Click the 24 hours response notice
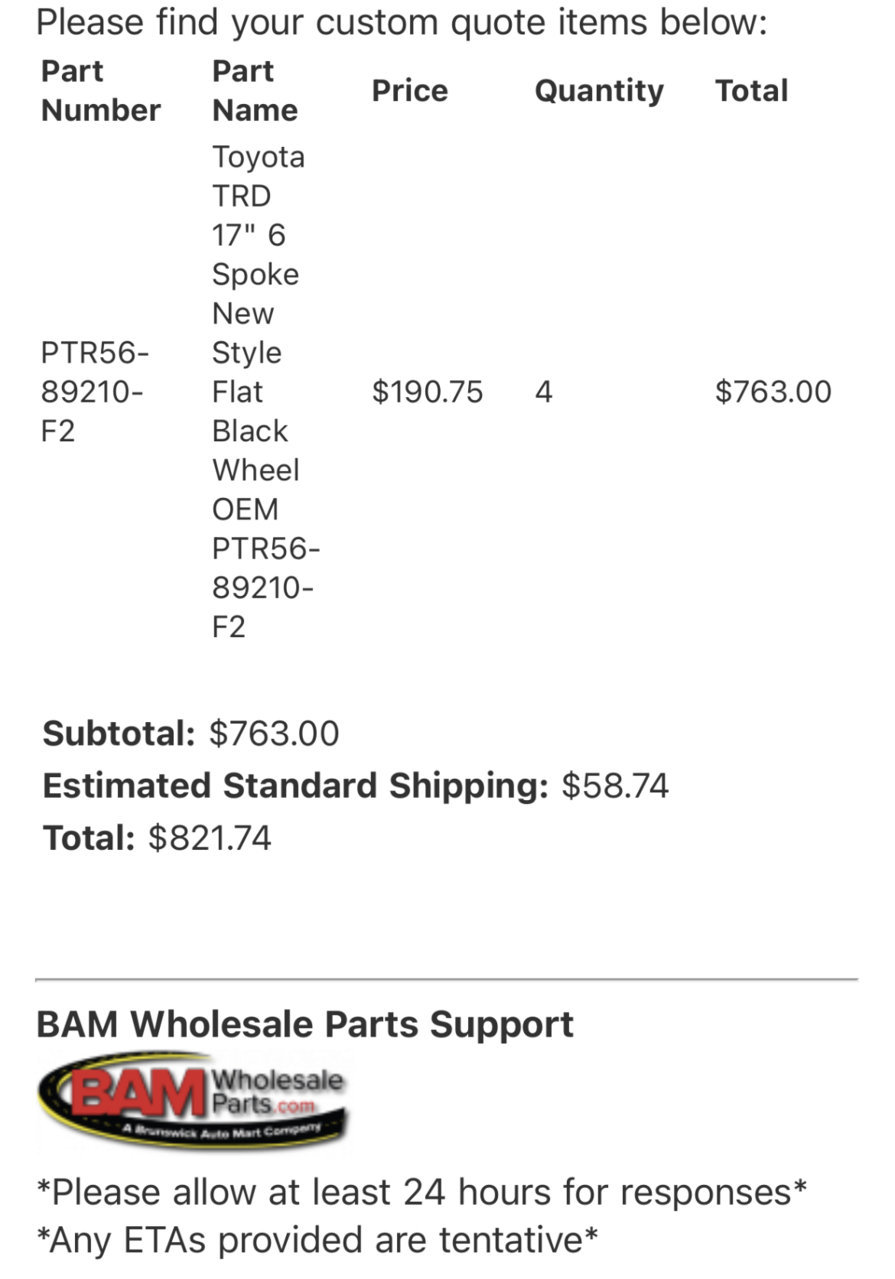Screen dimensions: 895x1279 click(422, 1192)
